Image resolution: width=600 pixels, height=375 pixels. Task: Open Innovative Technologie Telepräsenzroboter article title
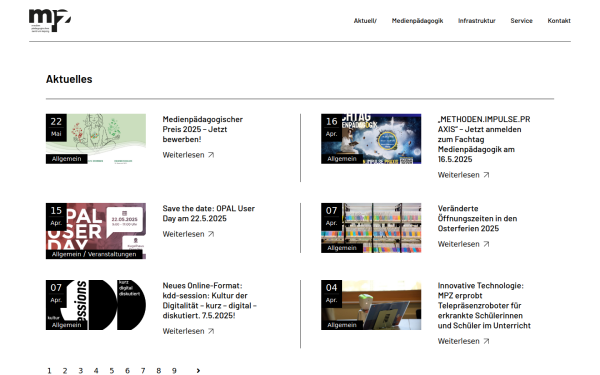484,305
